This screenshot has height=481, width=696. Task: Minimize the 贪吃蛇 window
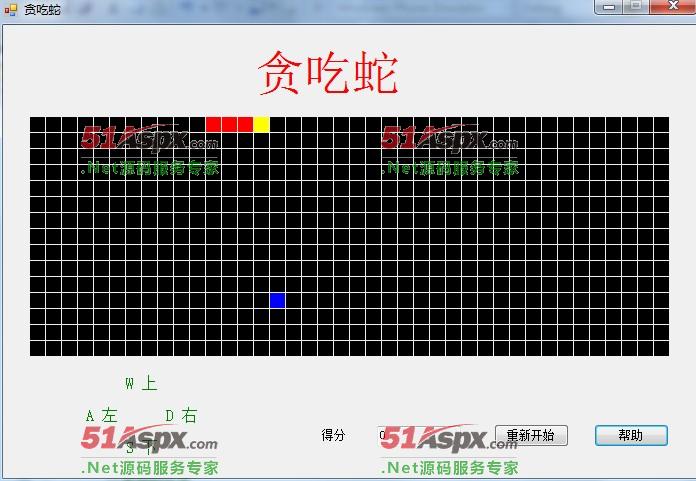[x=609, y=6]
